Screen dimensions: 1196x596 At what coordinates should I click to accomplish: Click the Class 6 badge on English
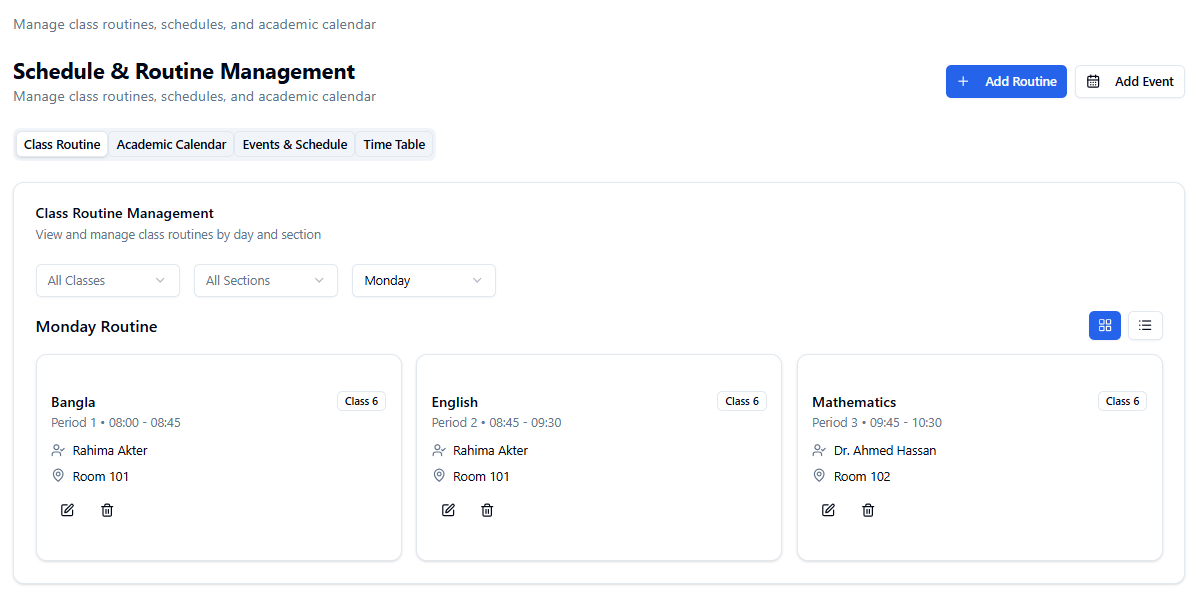tap(742, 401)
